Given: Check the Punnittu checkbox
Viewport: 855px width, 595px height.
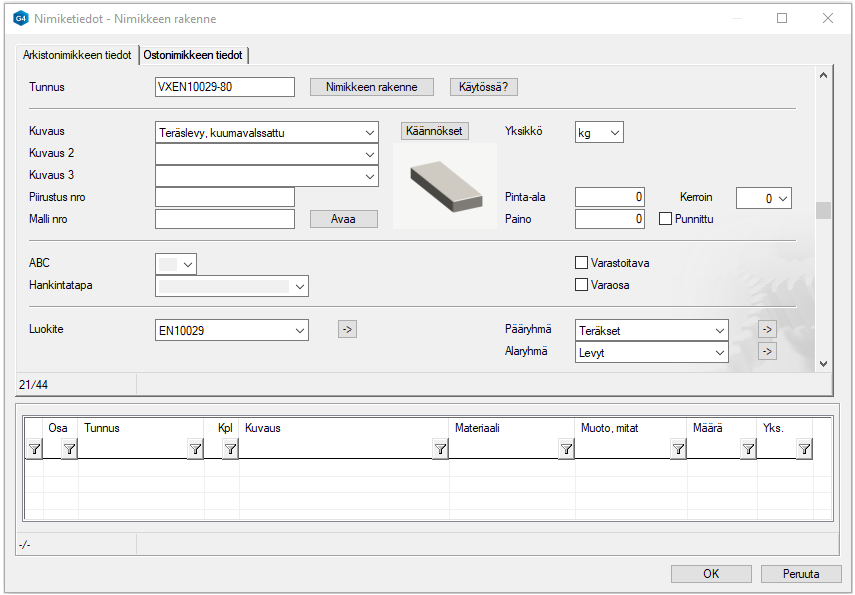Looking at the screenshot, I should click(666, 219).
